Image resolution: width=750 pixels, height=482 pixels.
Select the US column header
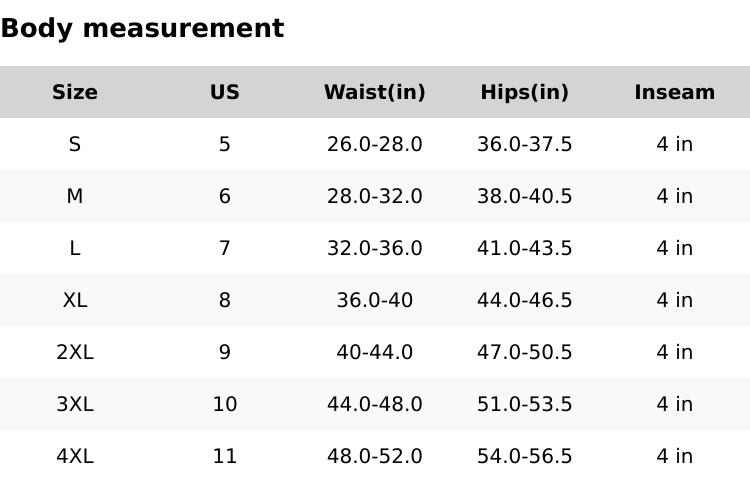pyautogui.click(x=225, y=93)
